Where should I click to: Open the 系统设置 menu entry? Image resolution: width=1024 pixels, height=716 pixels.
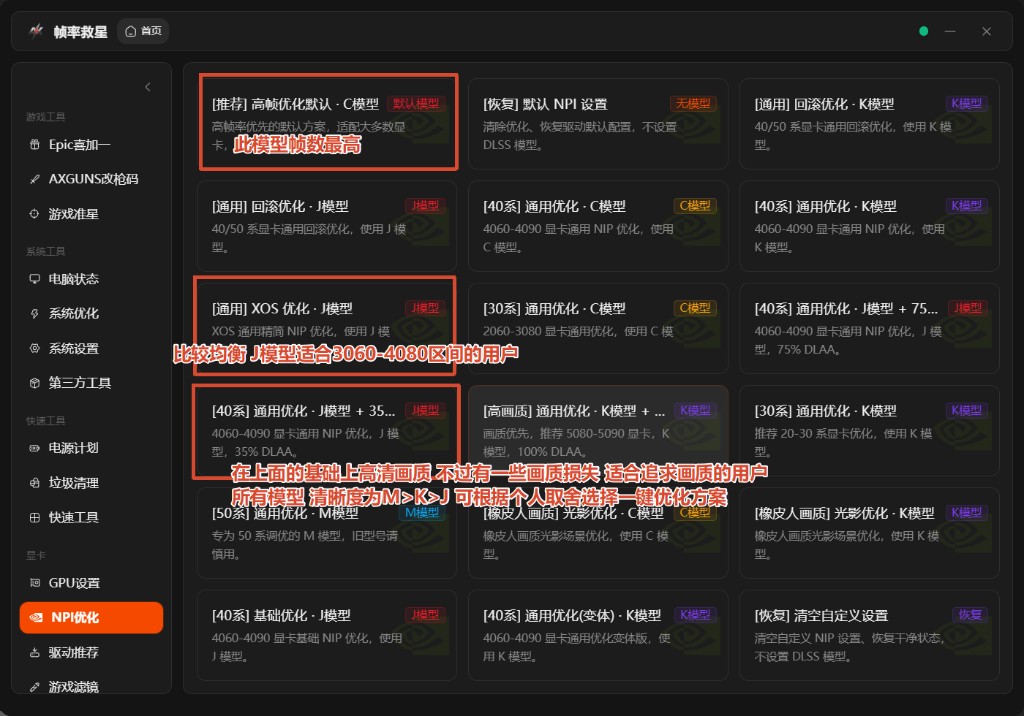(x=91, y=348)
